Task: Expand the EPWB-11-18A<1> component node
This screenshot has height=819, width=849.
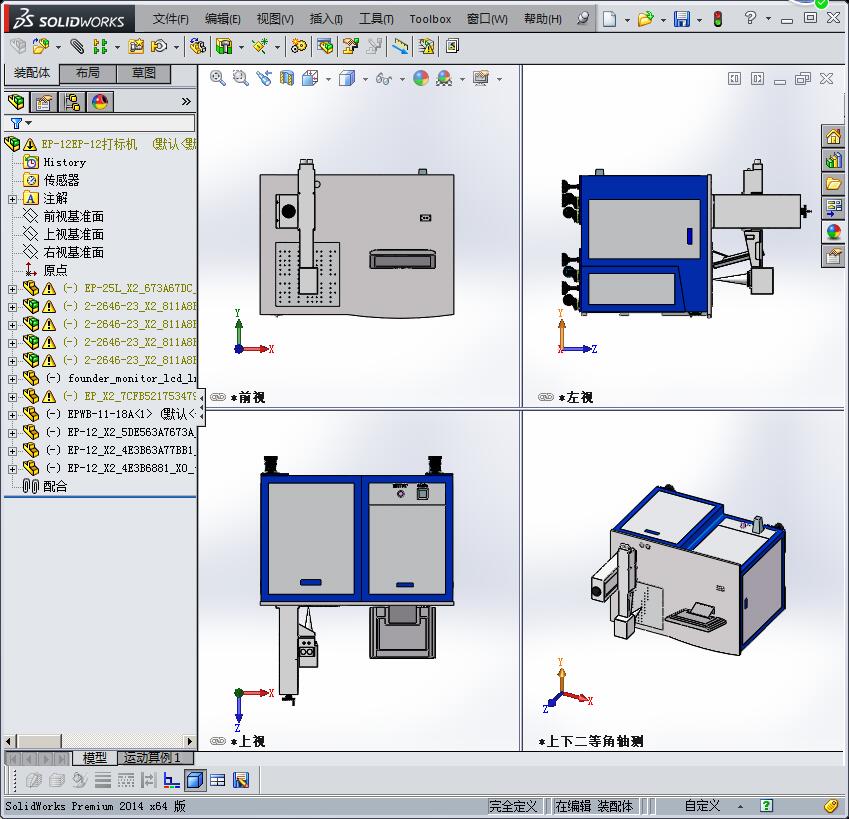Action: 12,415
